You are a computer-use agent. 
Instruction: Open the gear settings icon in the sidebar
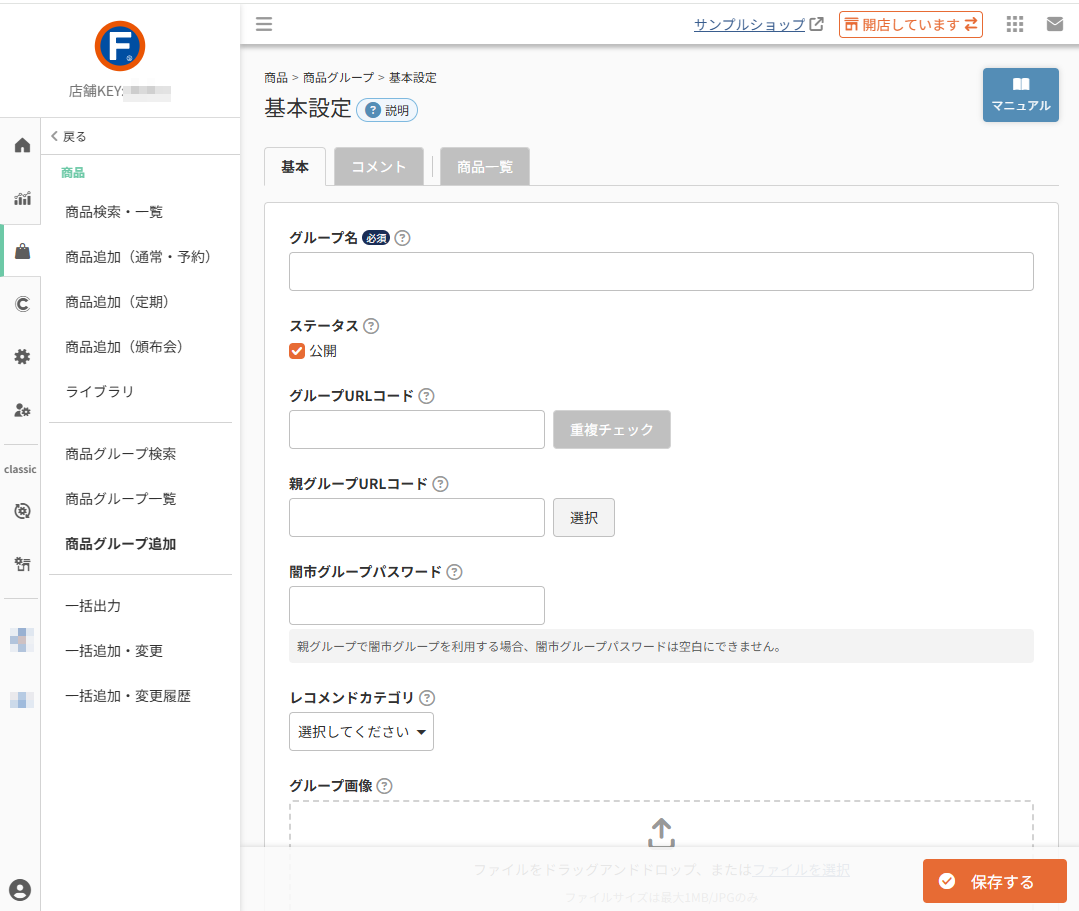coord(22,356)
